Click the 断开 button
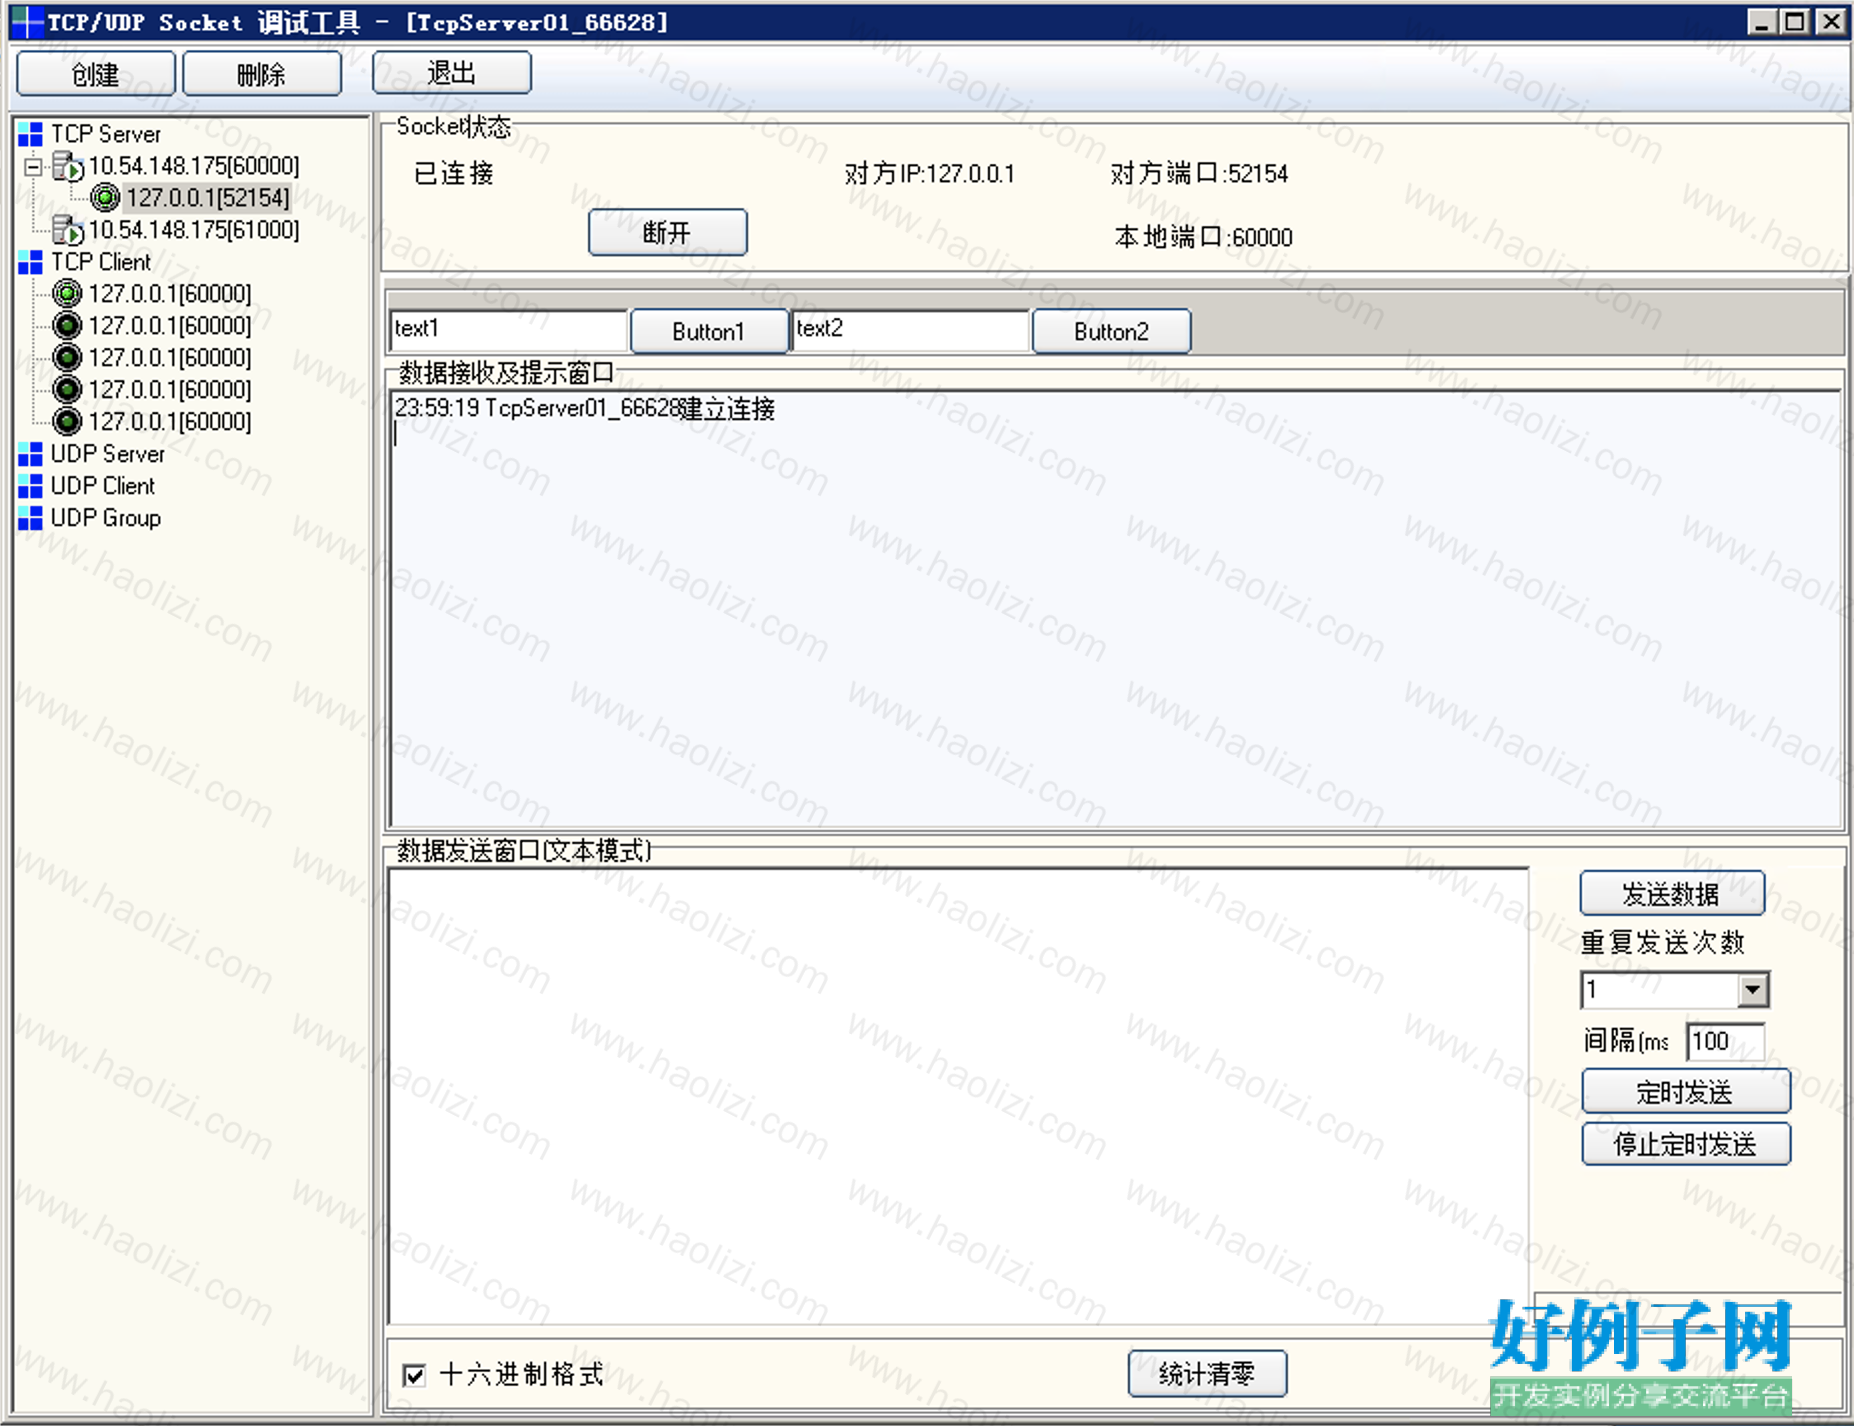Image resolution: width=1854 pixels, height=1426 pixels. [x=667, y=232]
